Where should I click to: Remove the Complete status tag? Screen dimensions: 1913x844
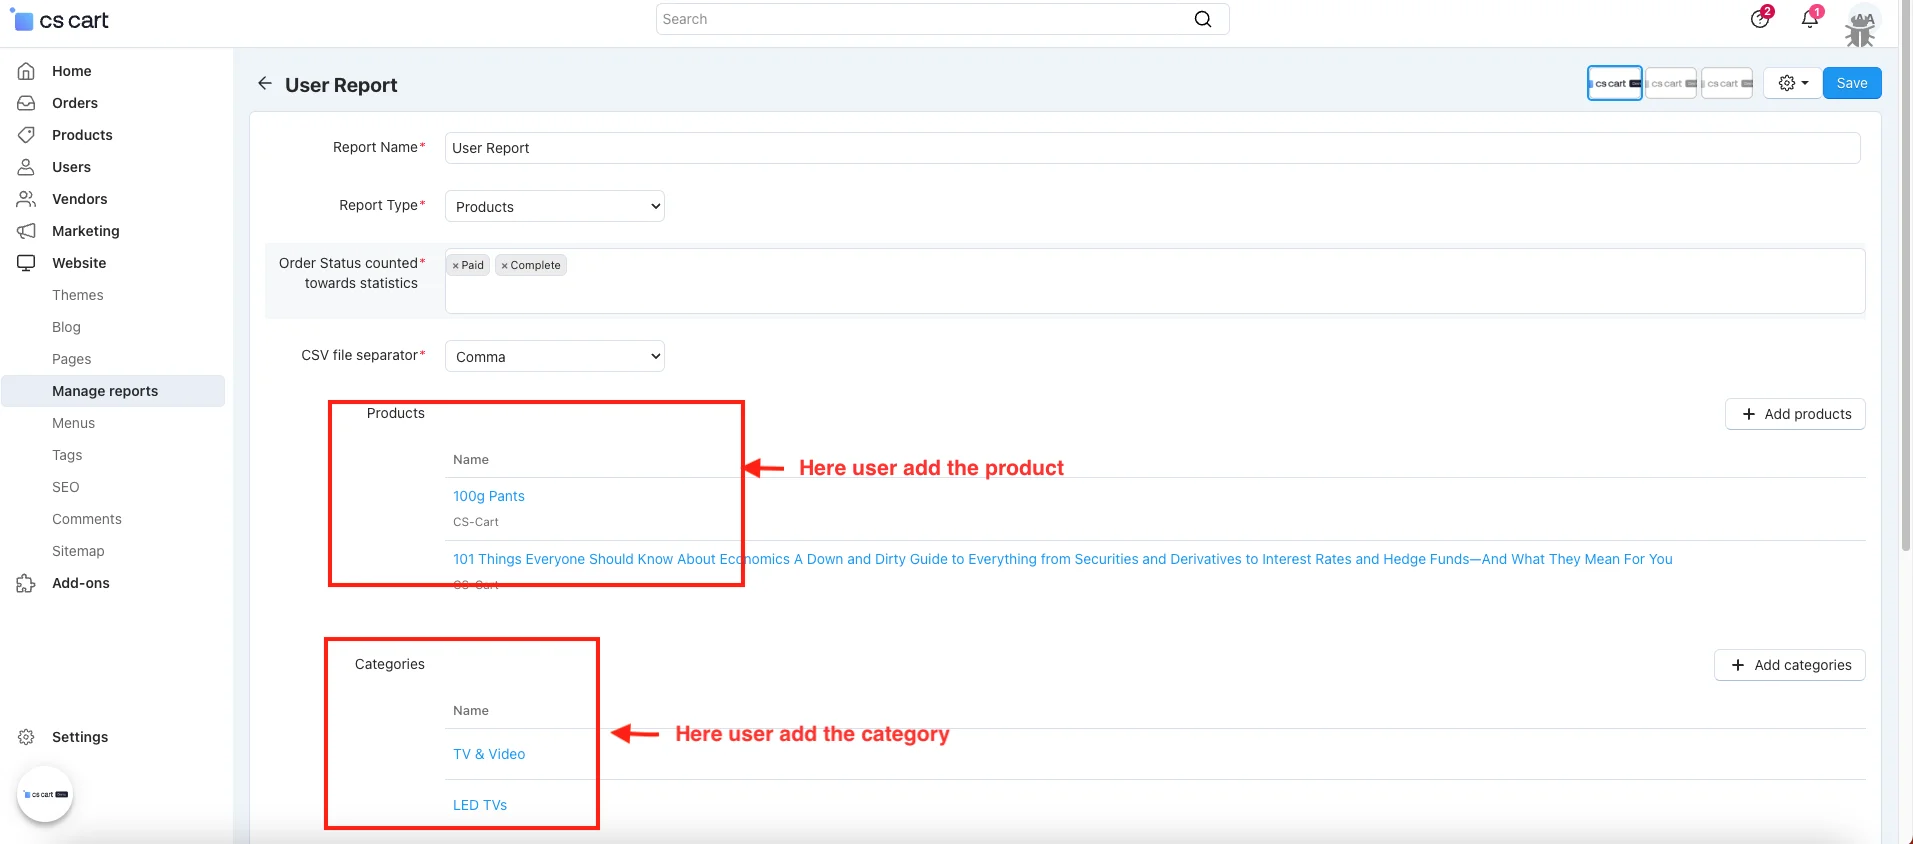(505, 266)
